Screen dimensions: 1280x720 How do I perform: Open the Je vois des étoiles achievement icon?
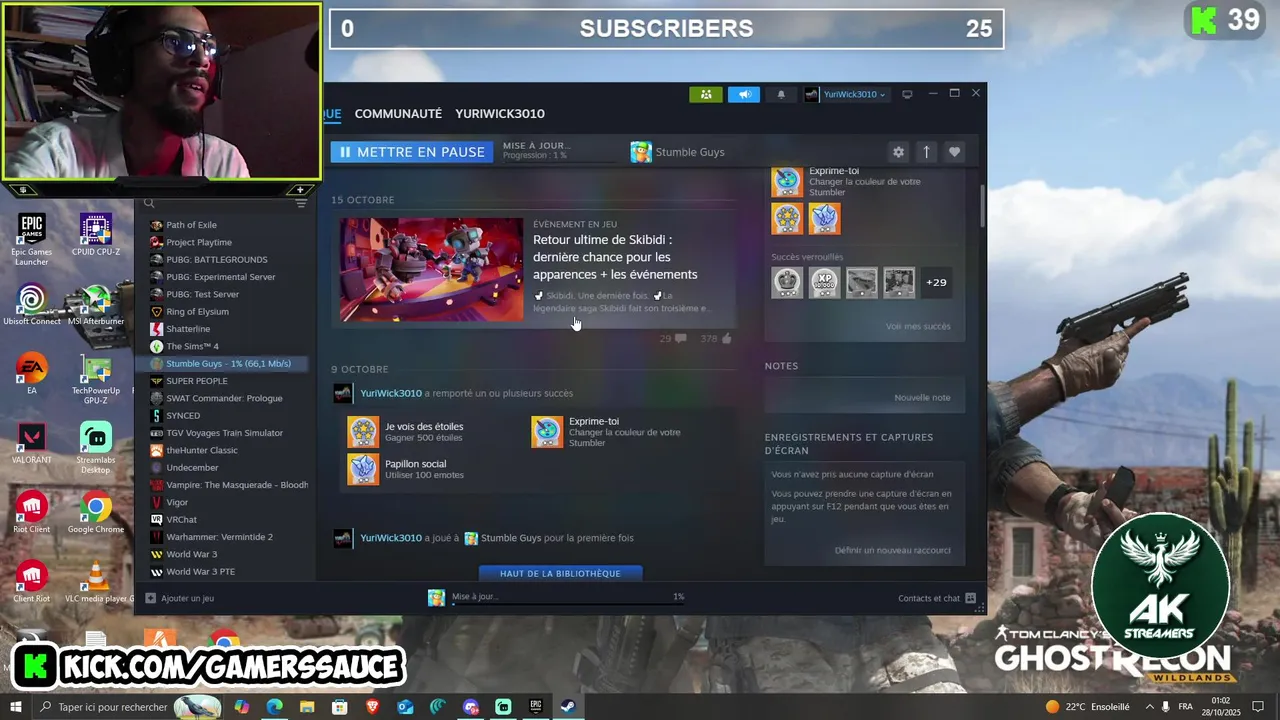[363, 432]
